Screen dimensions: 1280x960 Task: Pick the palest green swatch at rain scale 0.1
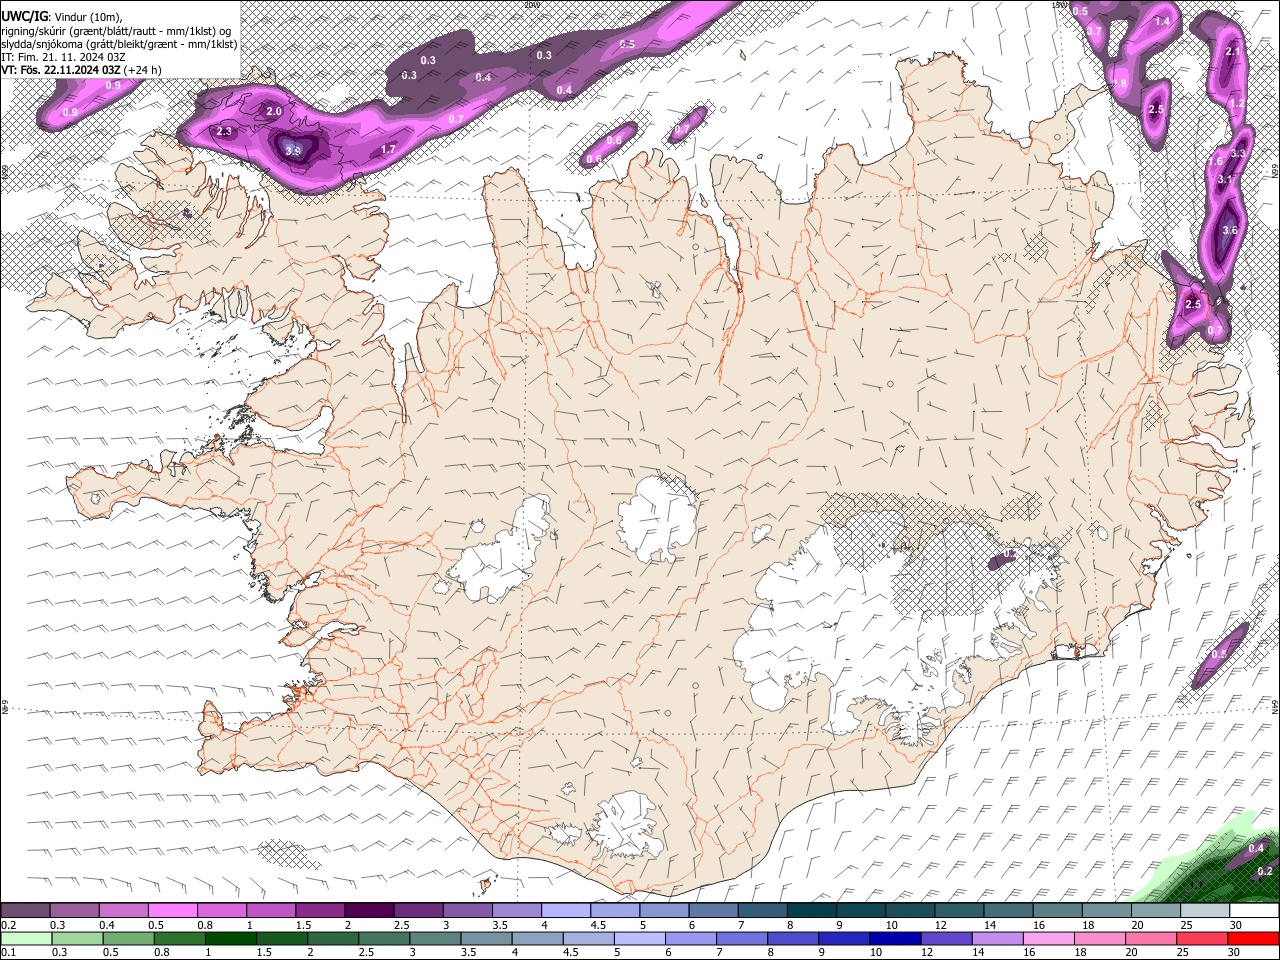click(26, 938)
